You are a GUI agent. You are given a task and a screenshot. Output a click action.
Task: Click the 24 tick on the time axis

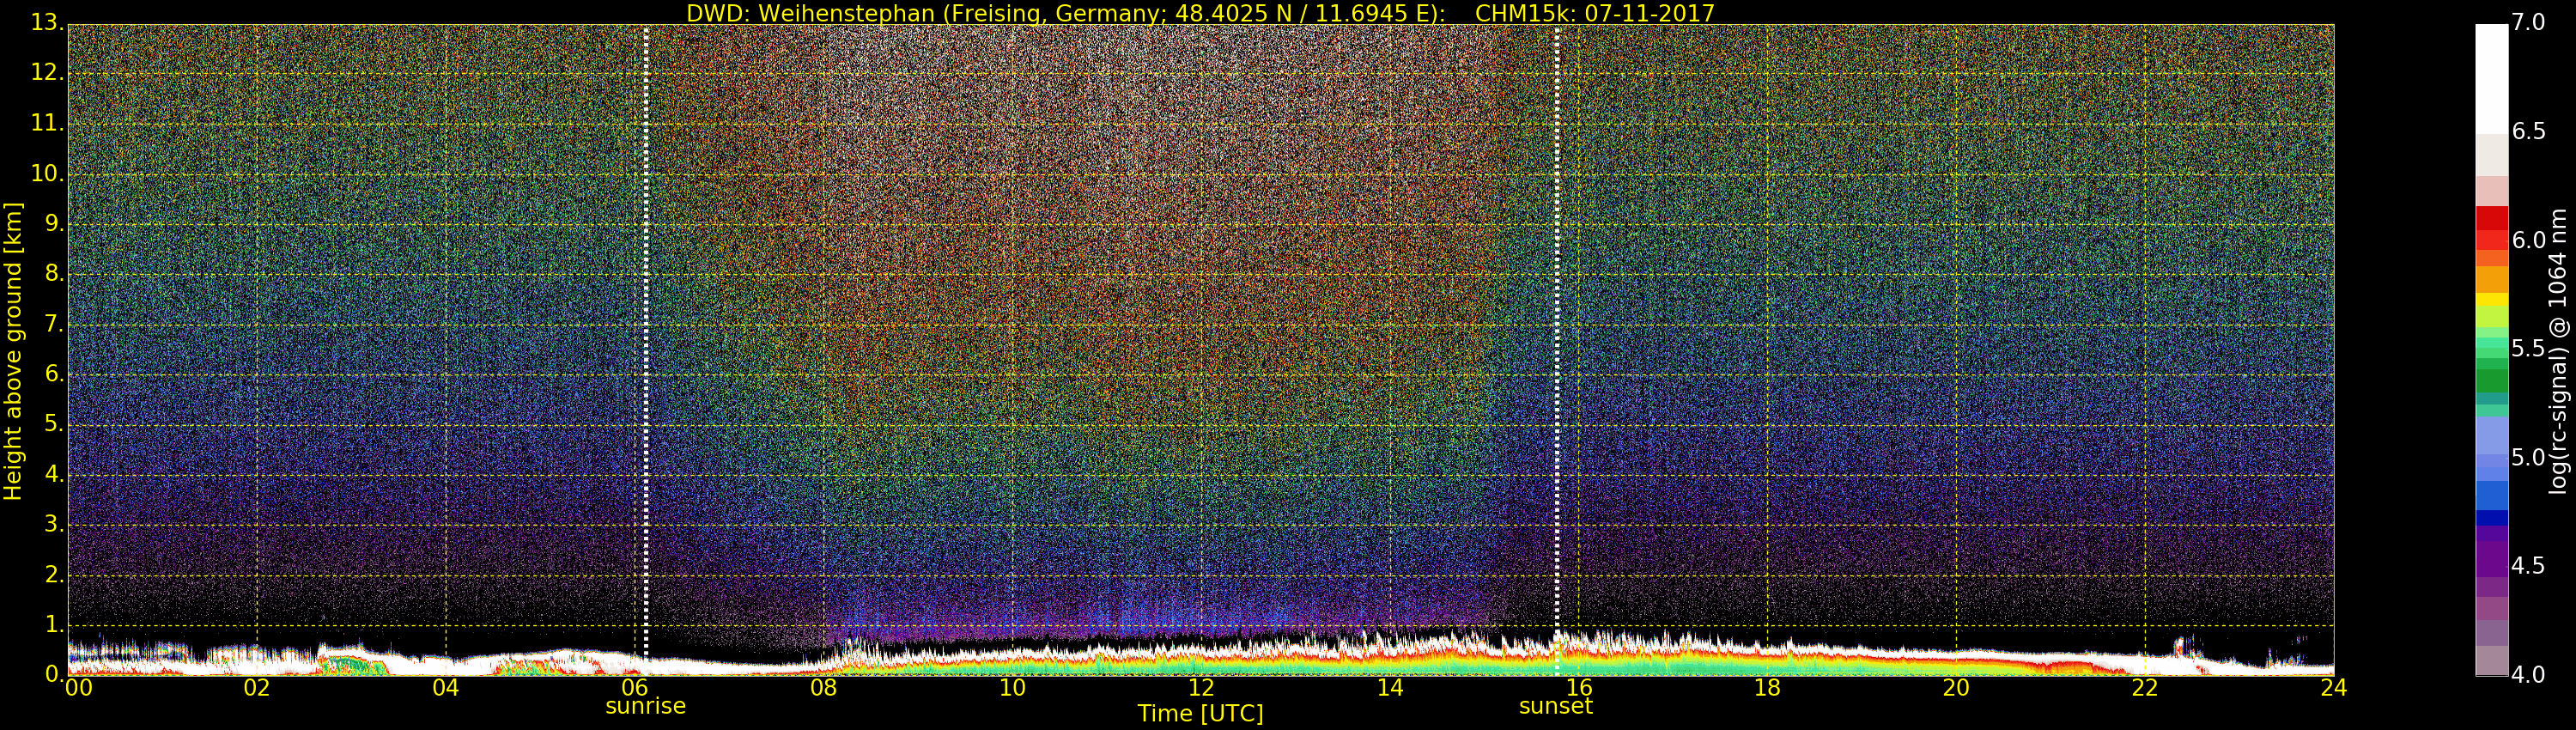tap(2333, 688)
